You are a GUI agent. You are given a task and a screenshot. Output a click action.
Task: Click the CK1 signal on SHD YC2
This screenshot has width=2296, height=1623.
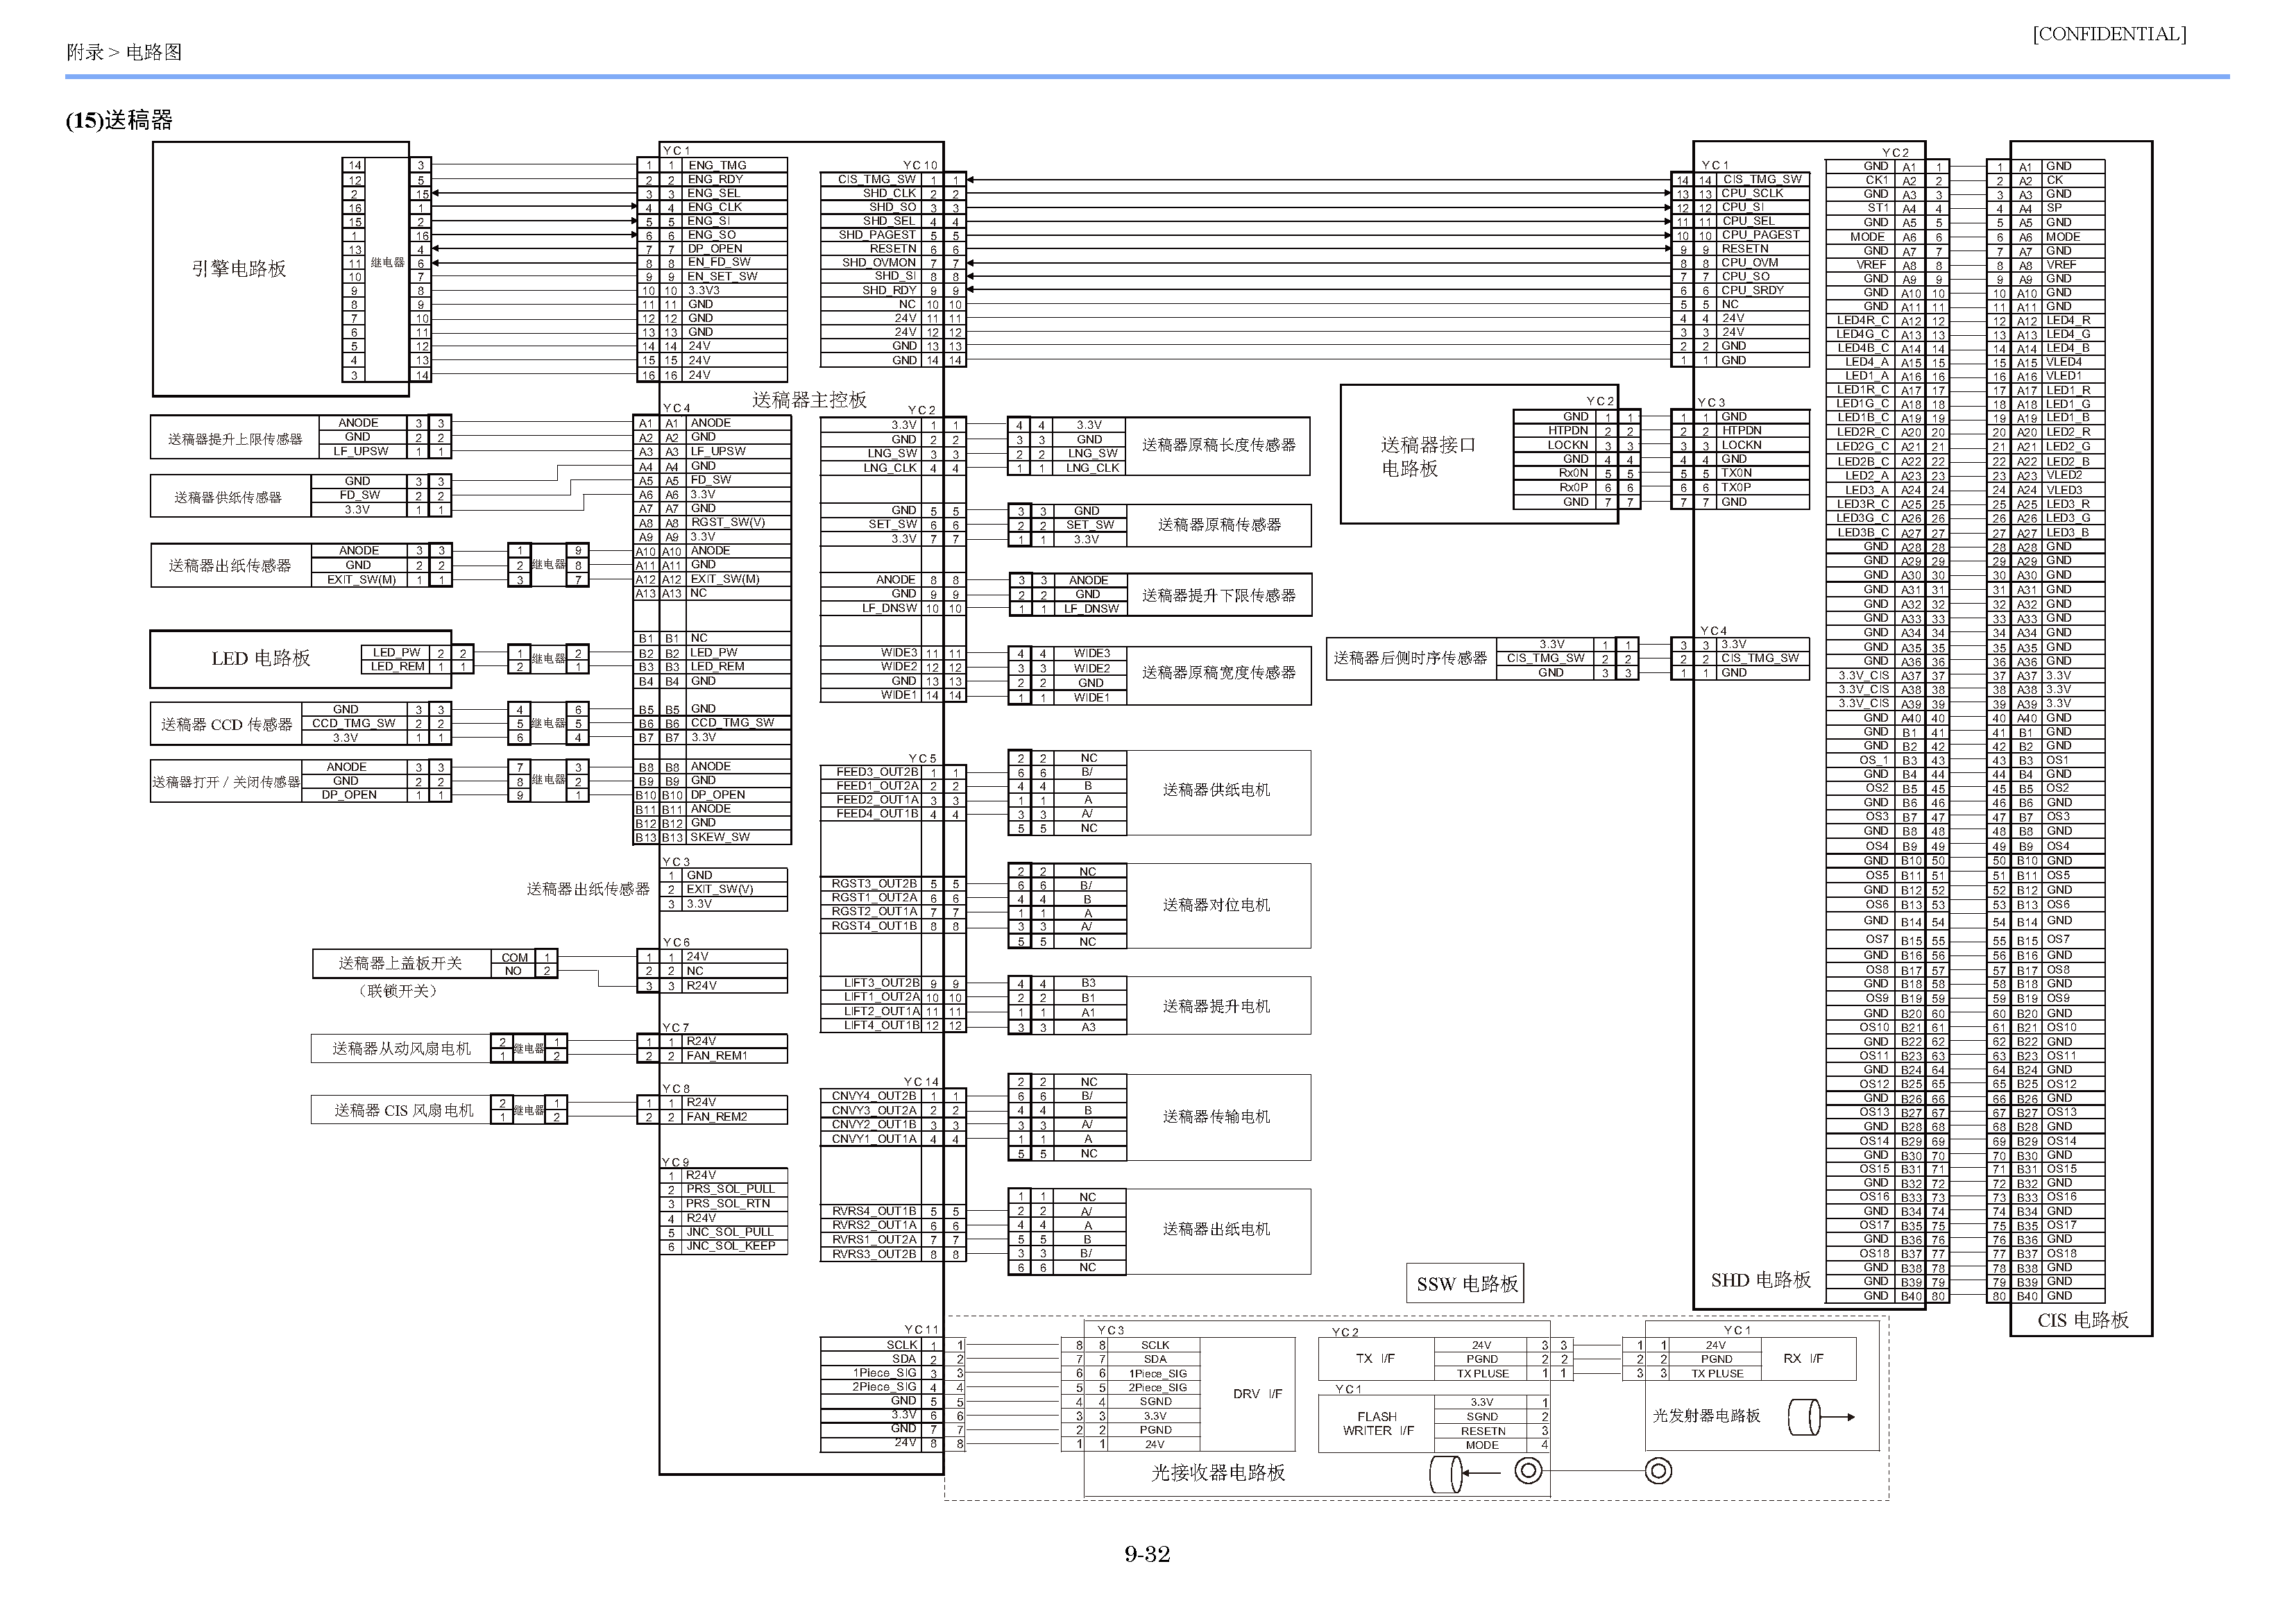tap(1876, 180)
